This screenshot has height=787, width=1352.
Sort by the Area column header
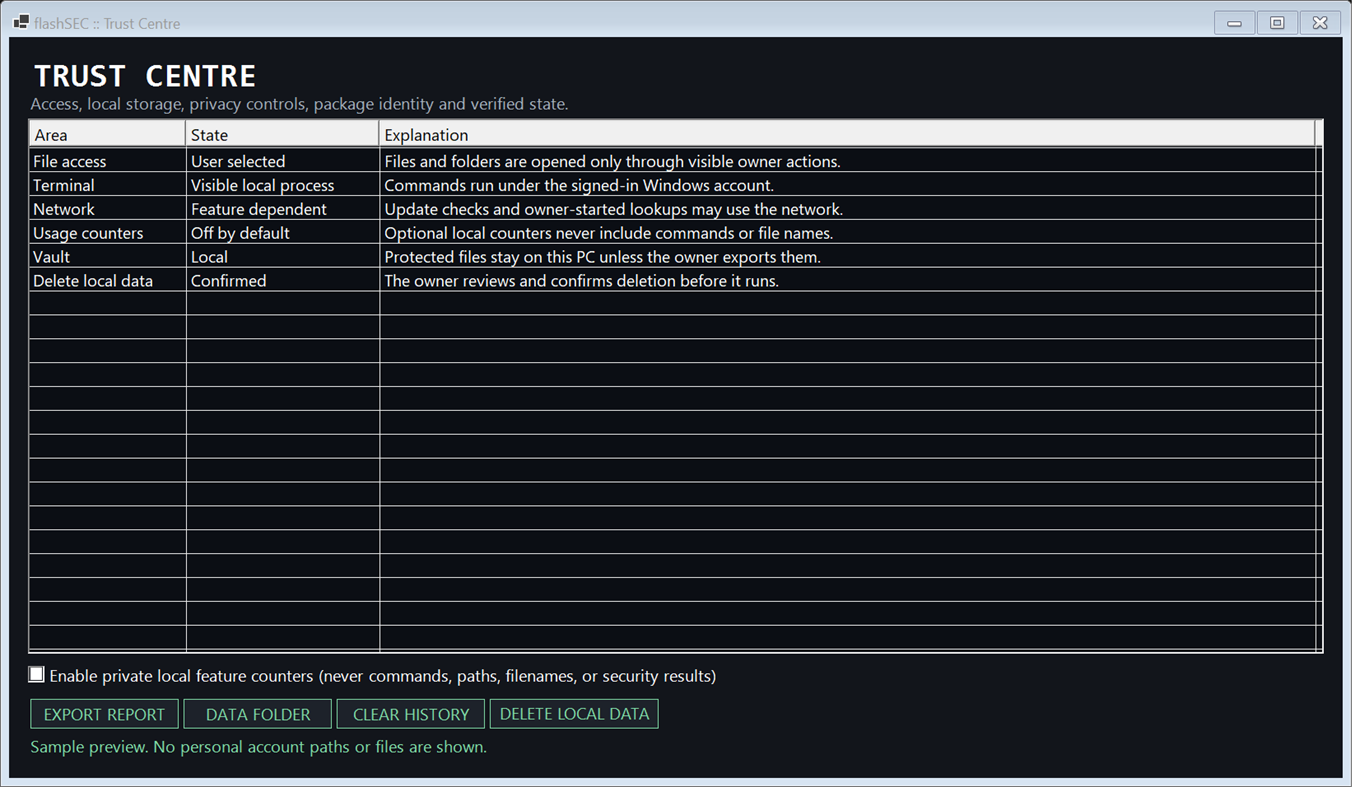(107, 134)
